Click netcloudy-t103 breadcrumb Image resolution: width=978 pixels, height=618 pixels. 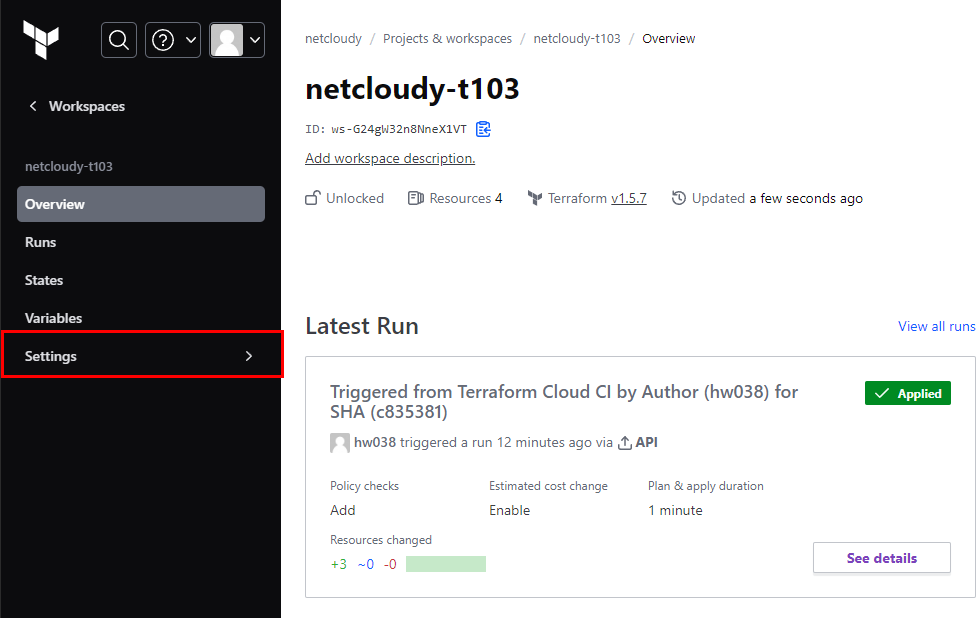click(x=577, y=39)
